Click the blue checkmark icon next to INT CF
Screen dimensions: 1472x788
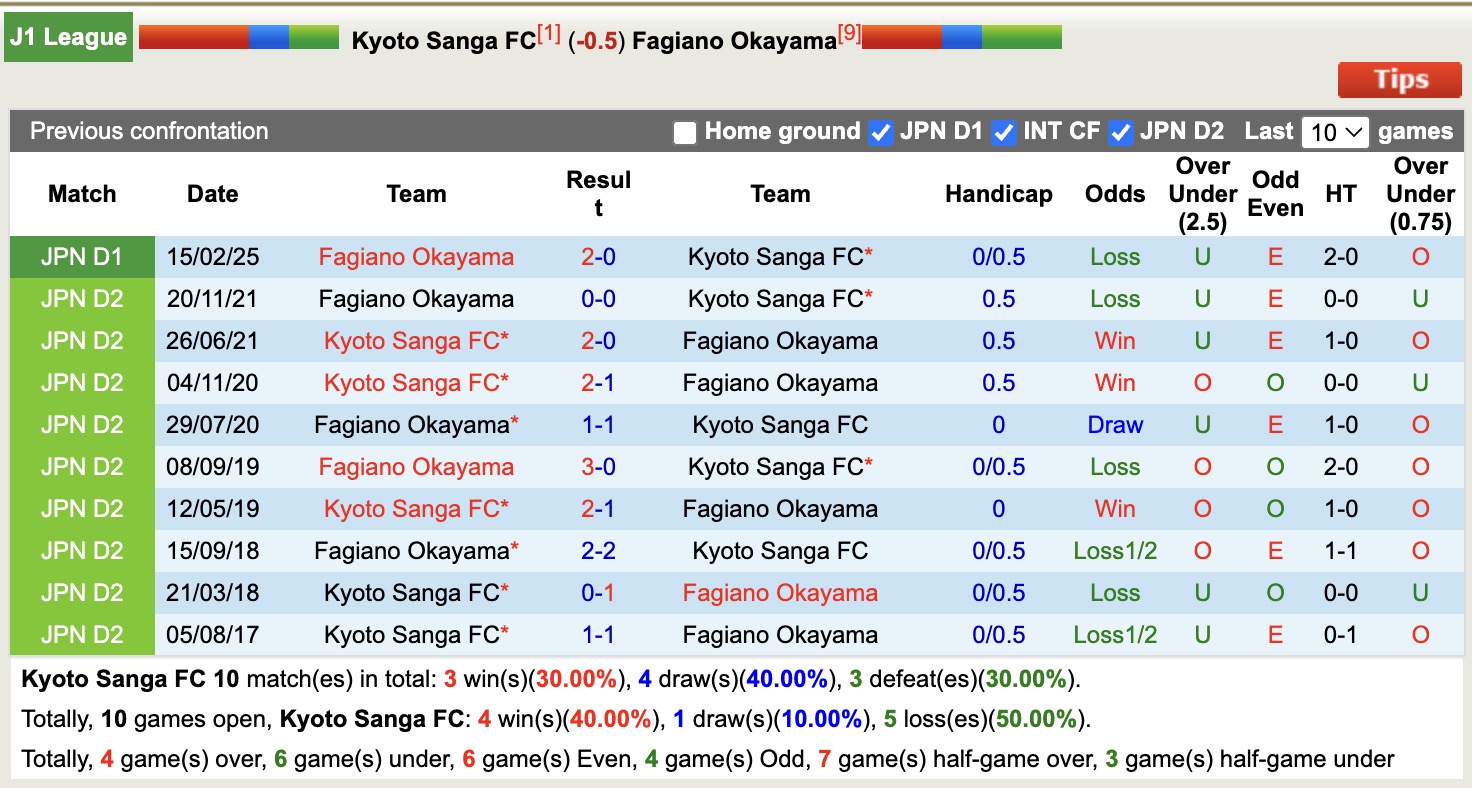pos(1003,130)
